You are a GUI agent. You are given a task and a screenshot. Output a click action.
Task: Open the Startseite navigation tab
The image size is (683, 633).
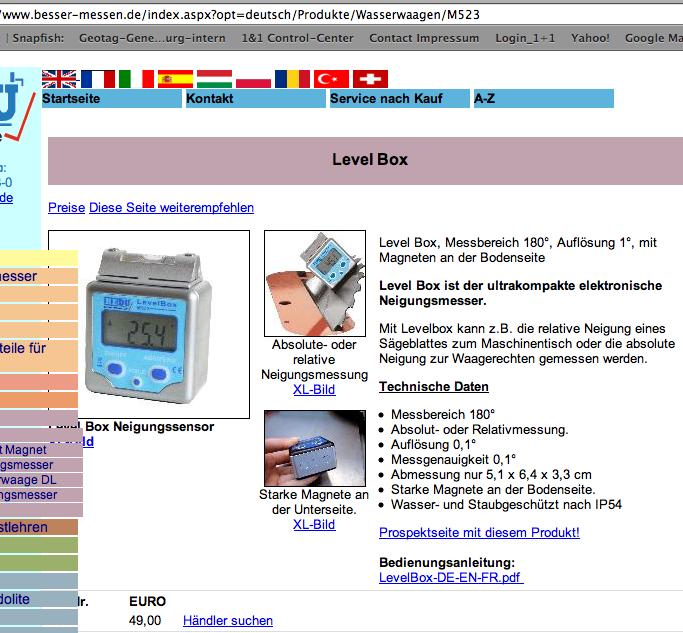111,99
